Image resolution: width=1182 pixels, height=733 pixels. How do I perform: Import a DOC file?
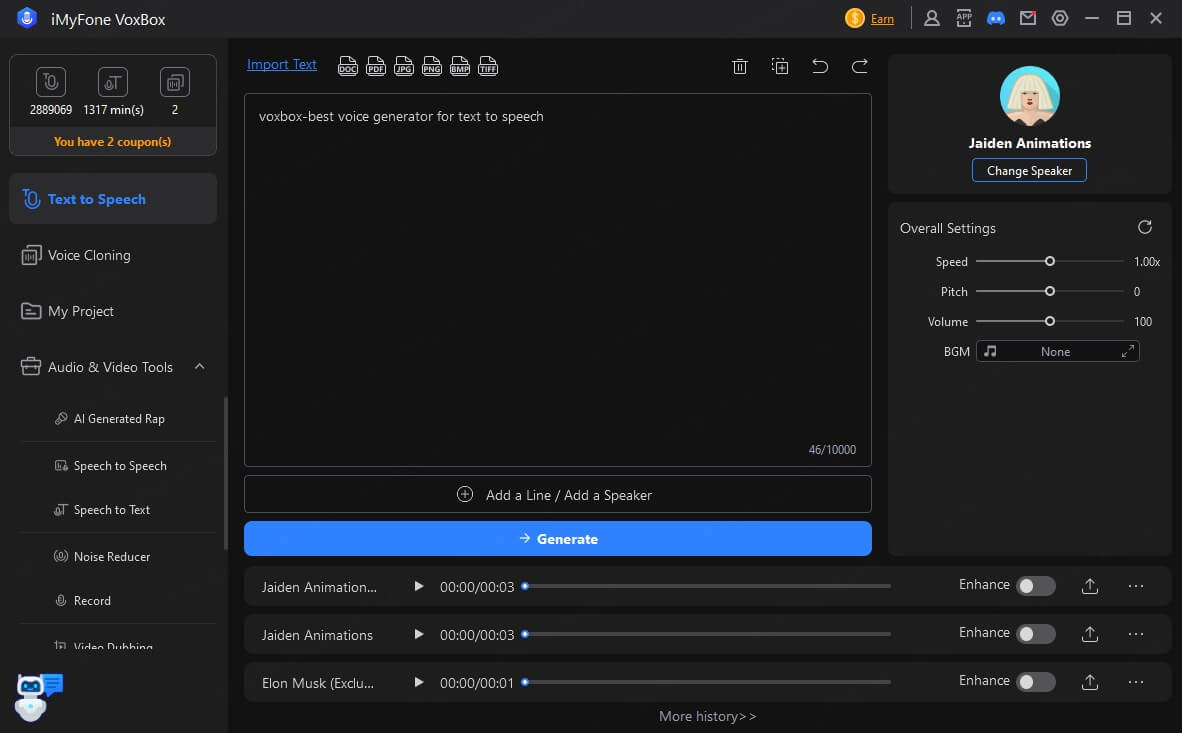tap(348, 66)
